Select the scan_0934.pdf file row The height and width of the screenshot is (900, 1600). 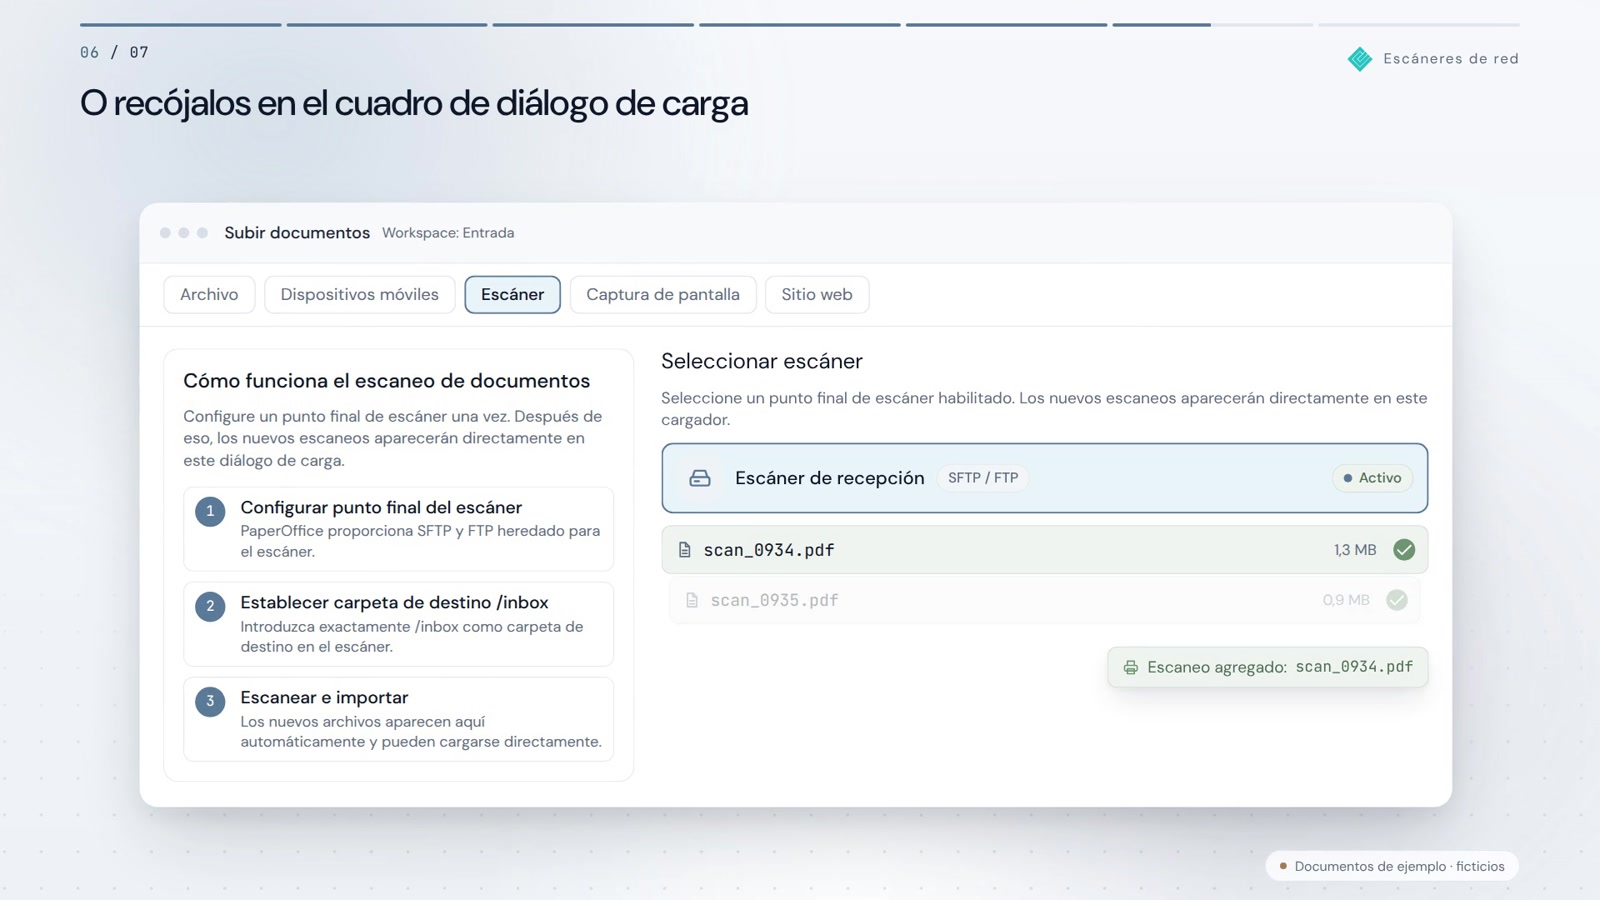[1044, 550]
